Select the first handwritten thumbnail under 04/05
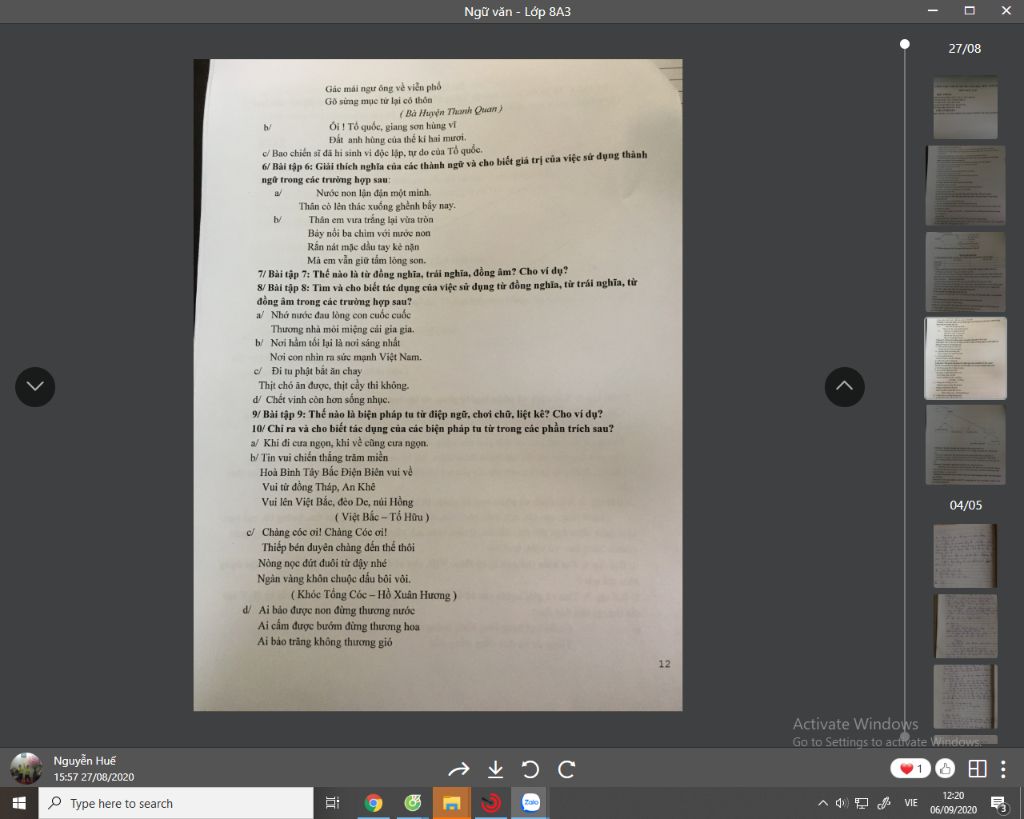Screen dimensions: 1024x819 (965, 556)
